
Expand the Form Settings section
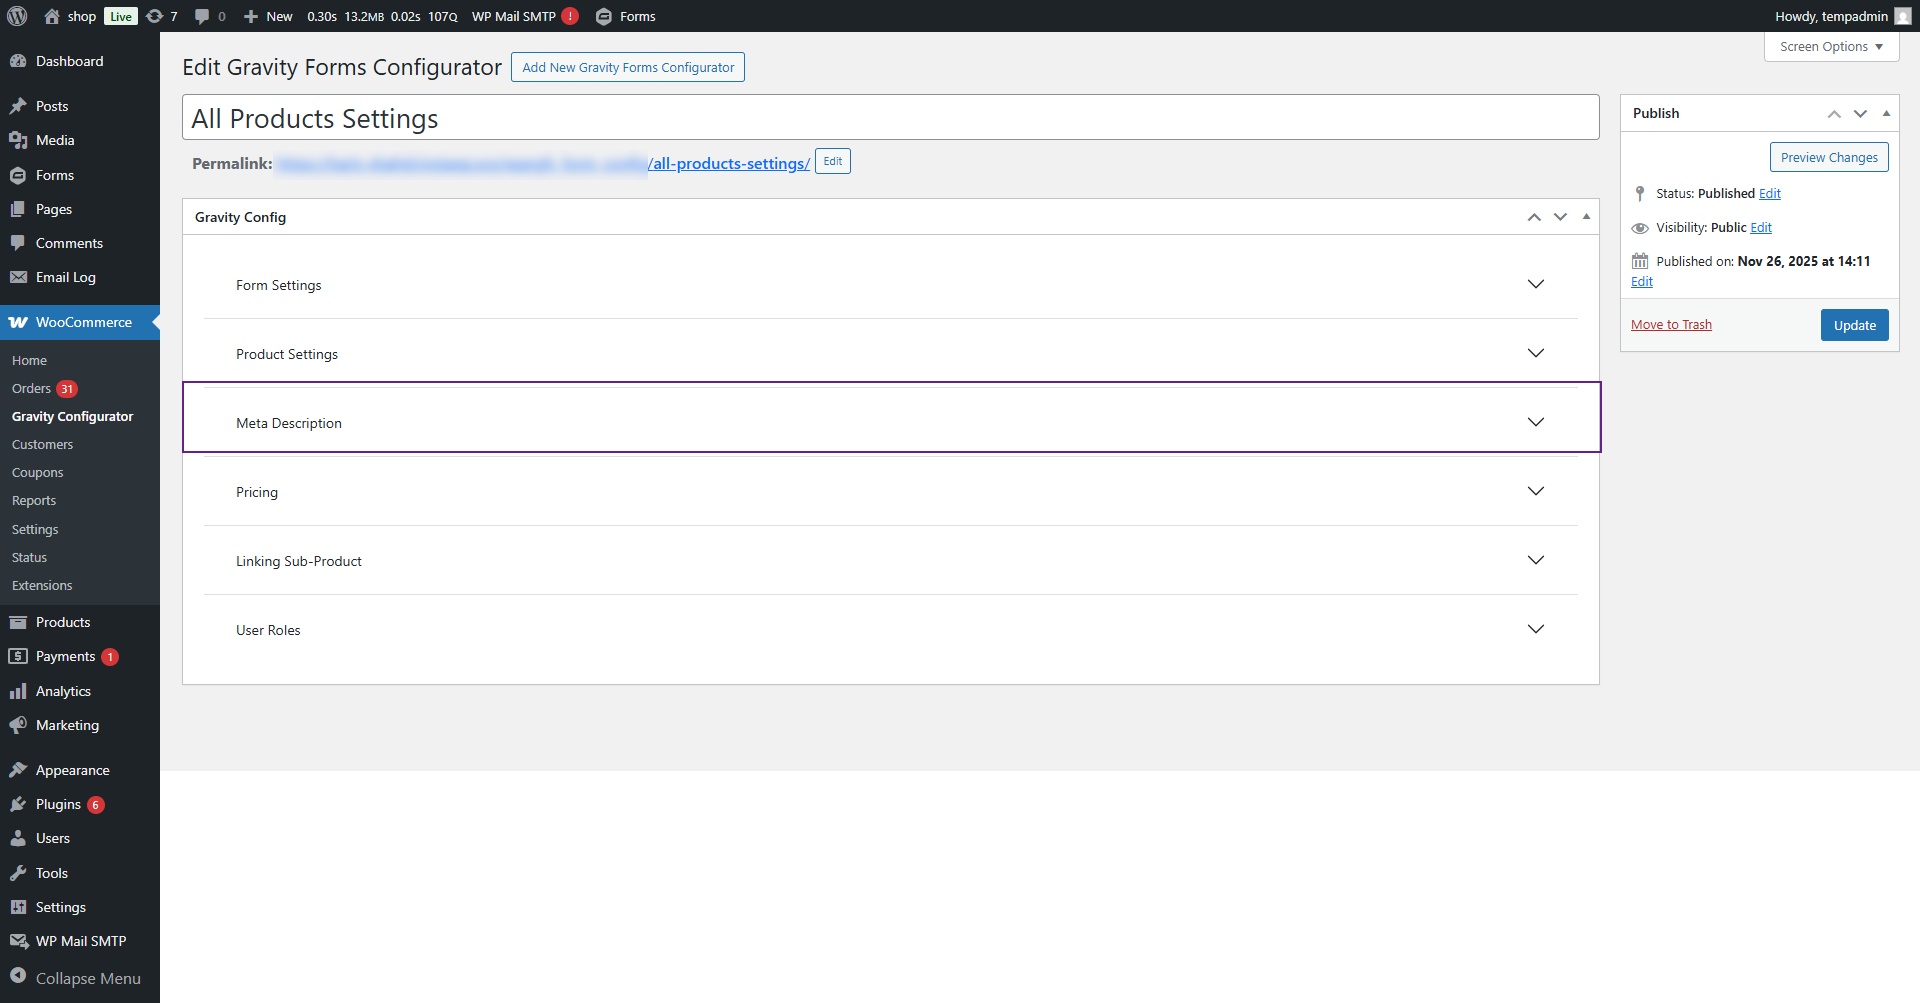[891, 285]
